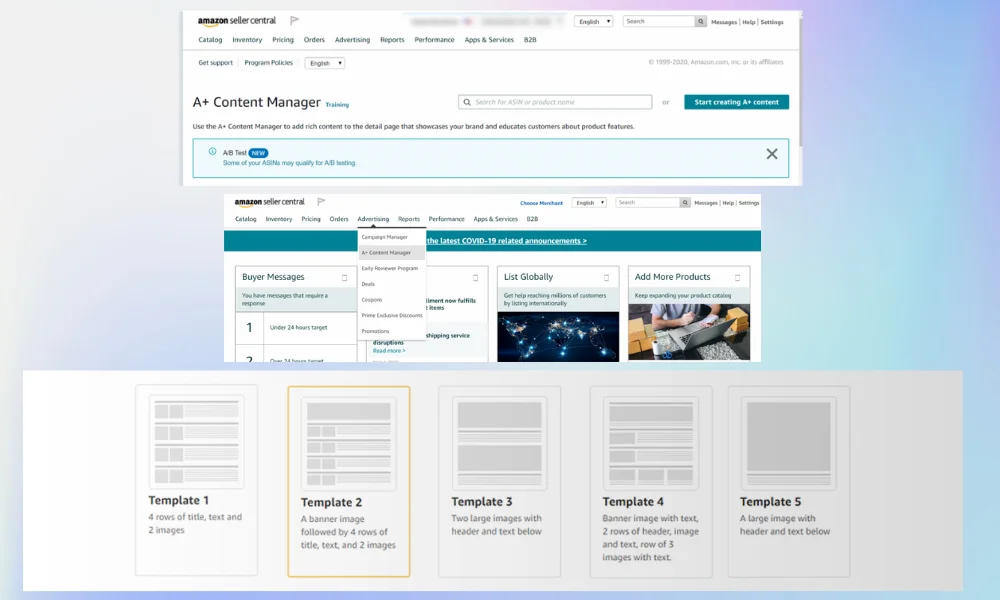Pick the Template 4 card

(651, 481)
